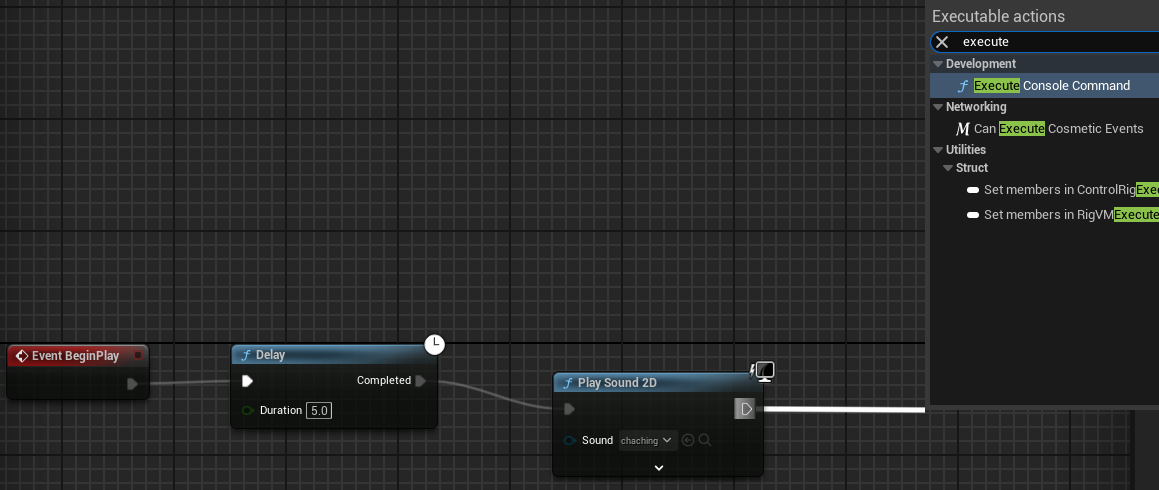Collapse the Development category

938,64
